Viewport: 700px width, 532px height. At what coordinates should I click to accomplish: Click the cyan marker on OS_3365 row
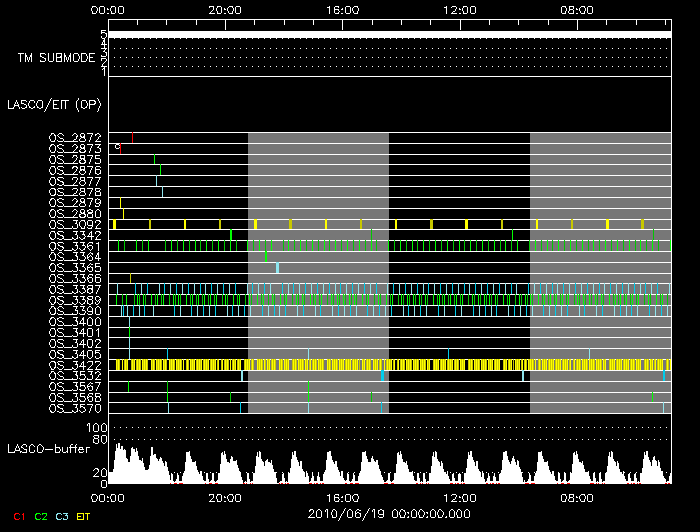[x=277, y=268]
